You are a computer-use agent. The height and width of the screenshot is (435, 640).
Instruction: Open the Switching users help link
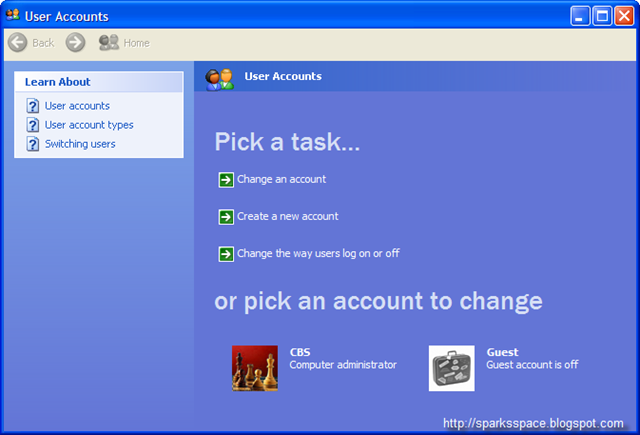coord(80,144)
